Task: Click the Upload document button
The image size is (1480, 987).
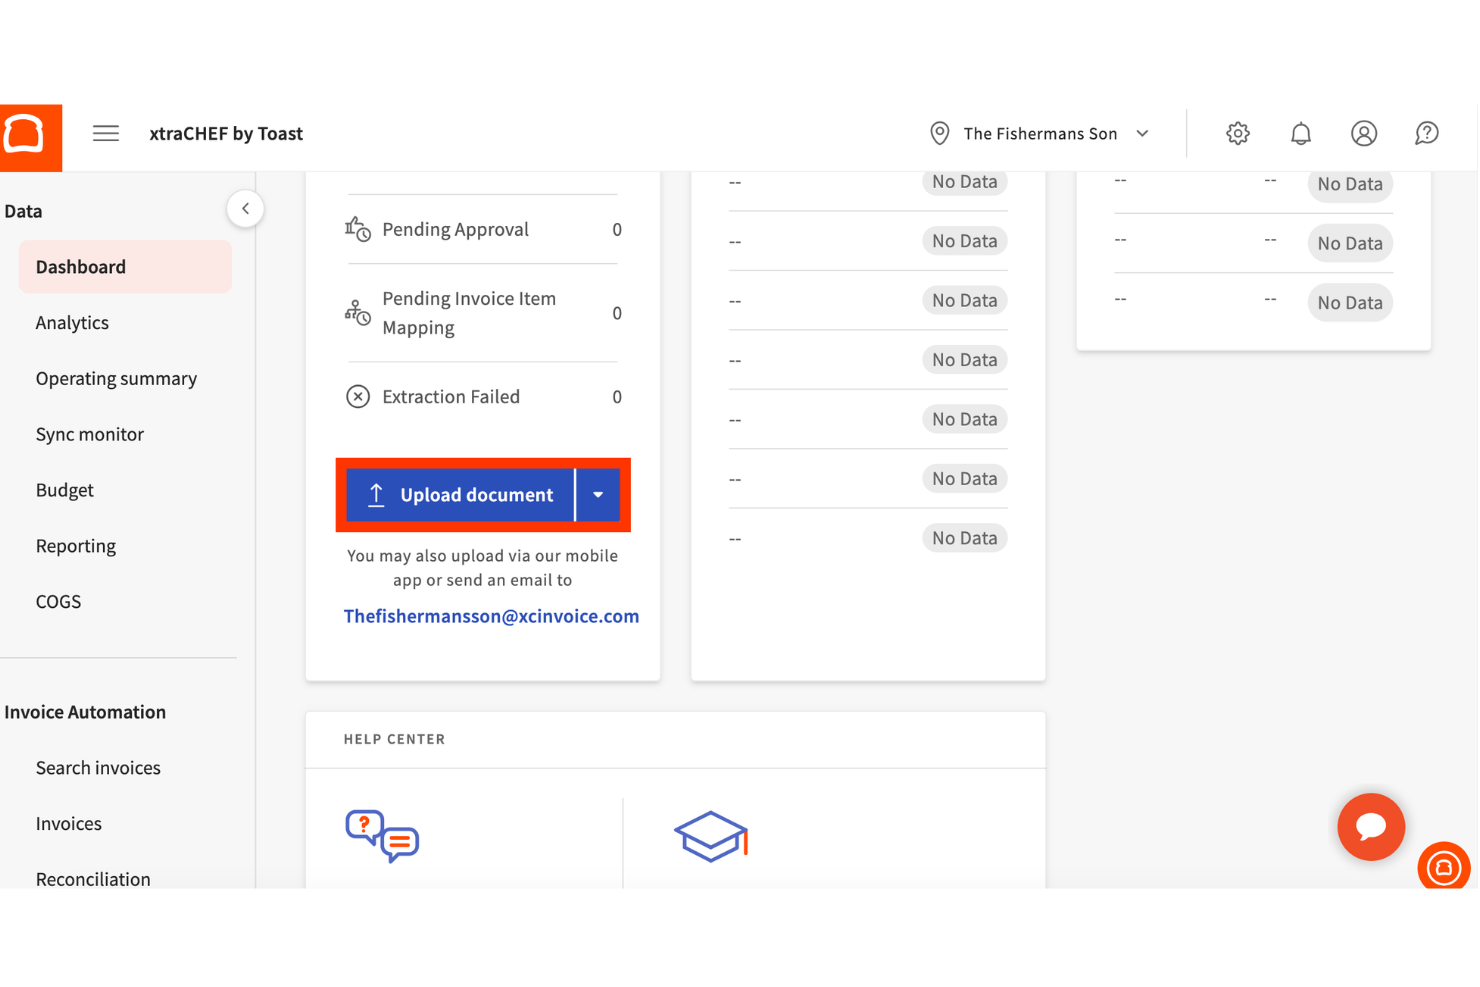Action: coord(461,495)
